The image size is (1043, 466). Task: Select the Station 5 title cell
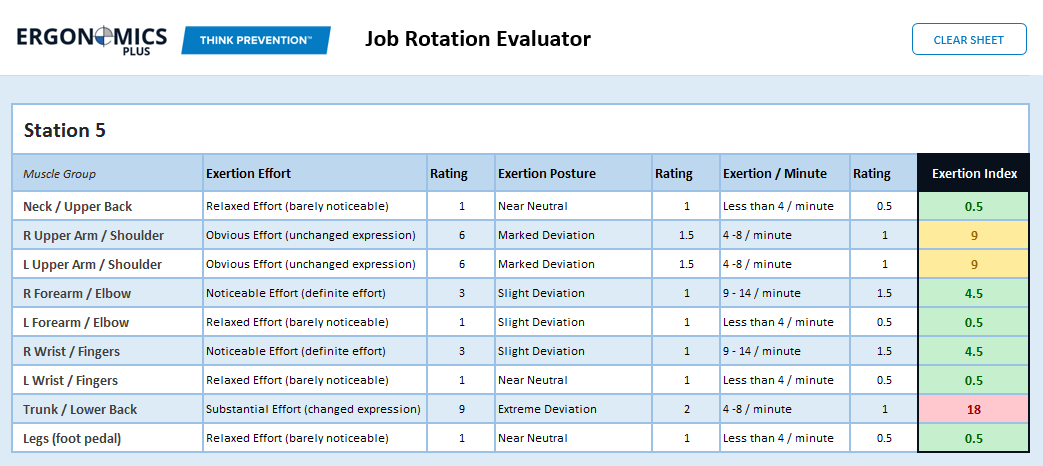click(520, 130)
